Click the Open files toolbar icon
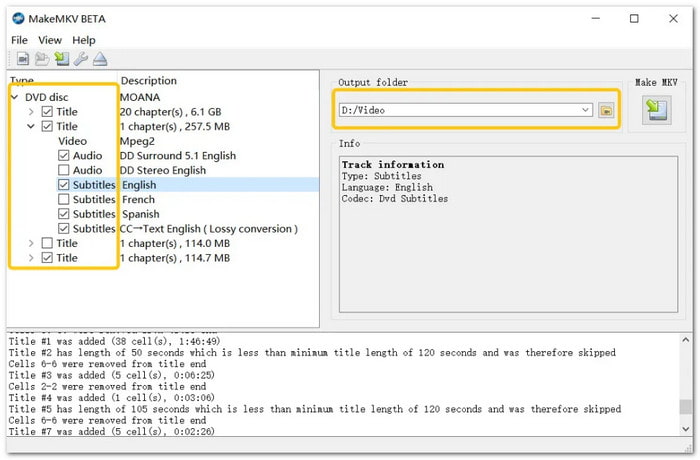This screenshot has height=460, width=700. (23, 59)
